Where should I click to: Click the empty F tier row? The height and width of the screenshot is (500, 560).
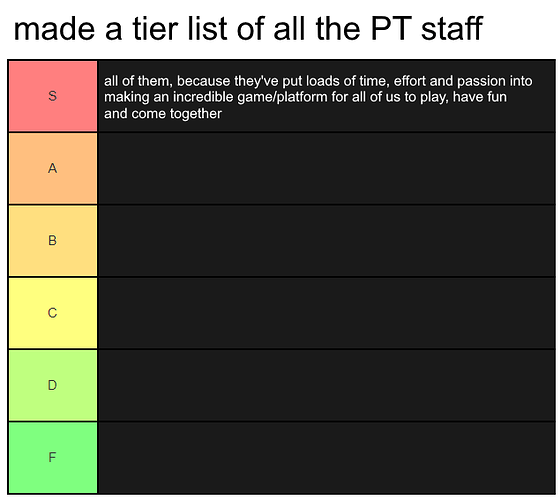(326, 458)
